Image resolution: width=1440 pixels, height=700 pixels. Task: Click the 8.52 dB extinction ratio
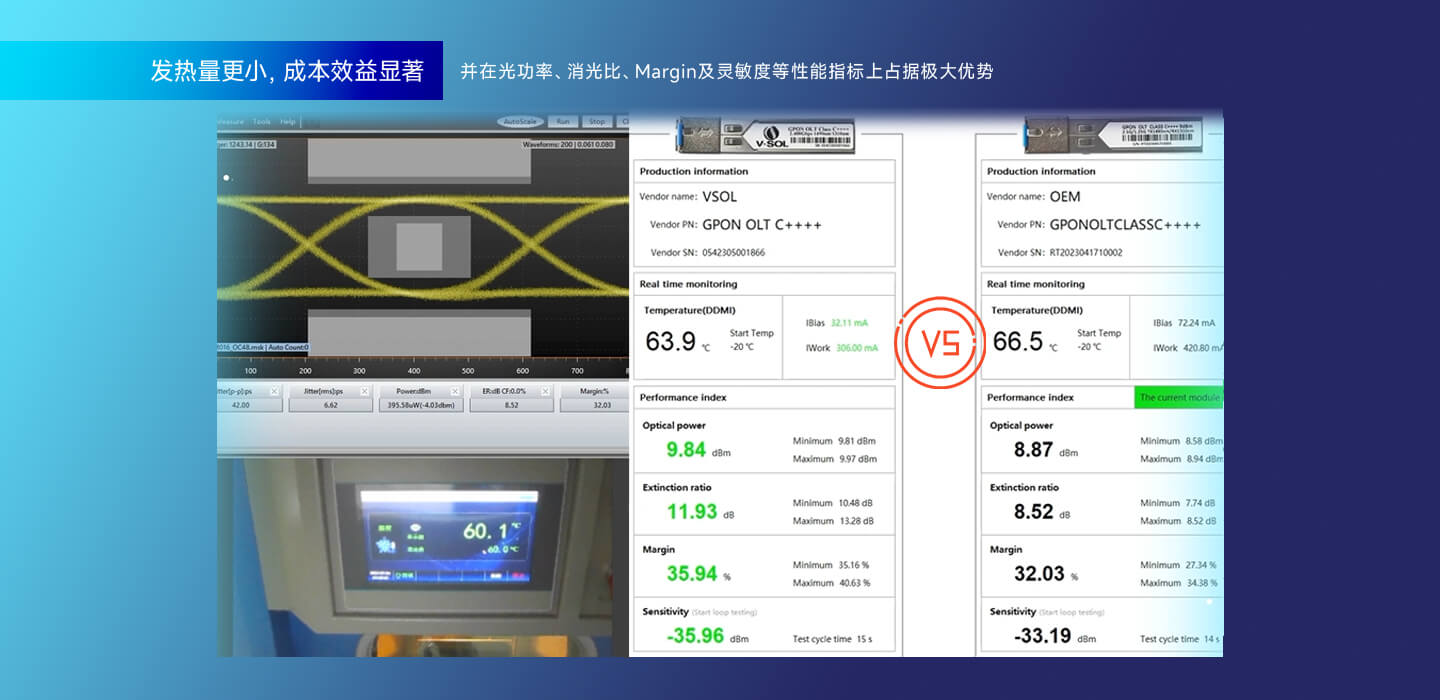(1033, 512)
